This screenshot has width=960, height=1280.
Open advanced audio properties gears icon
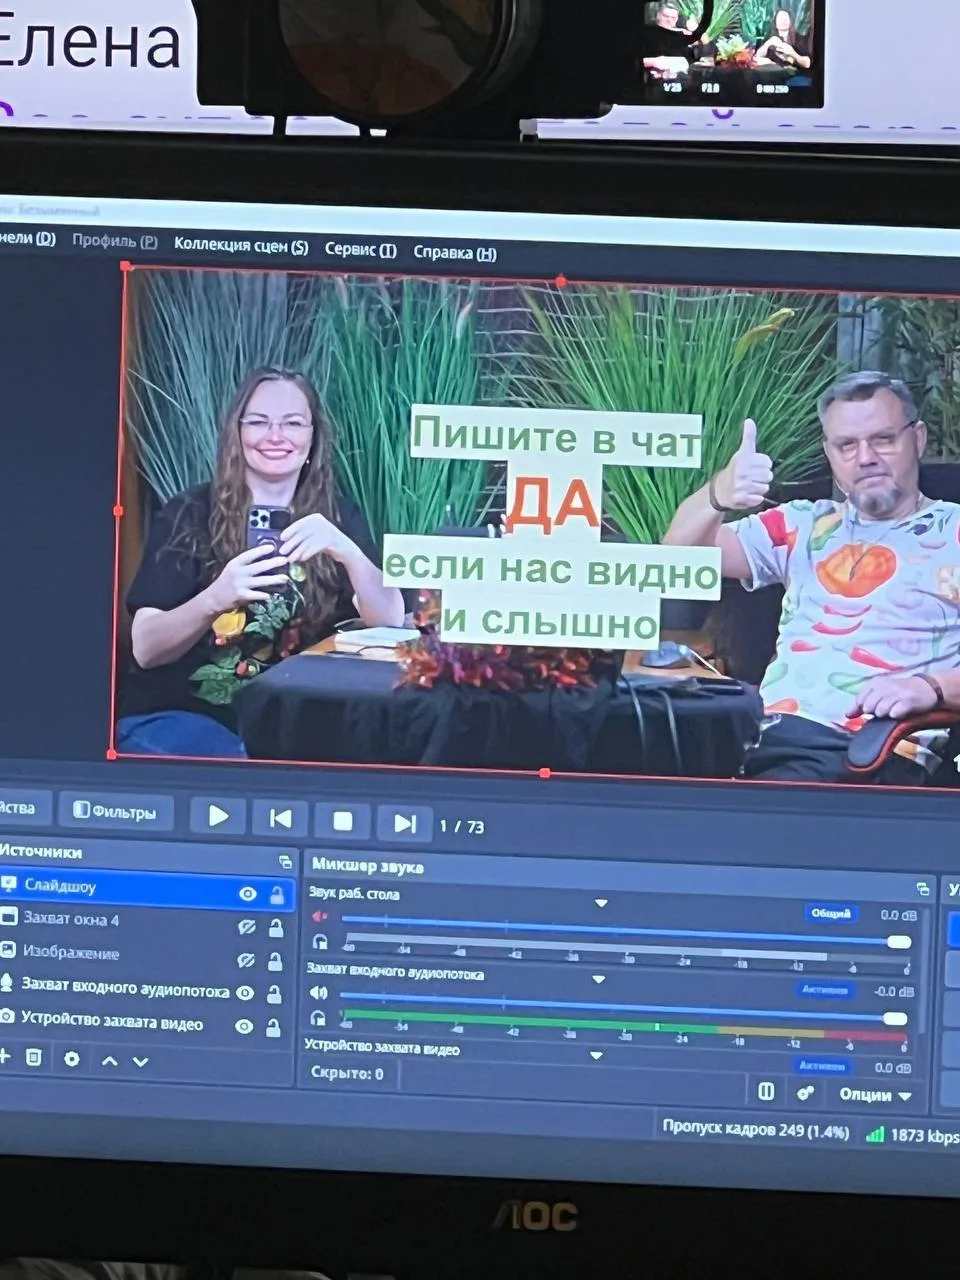click(x=805, y=1093)
